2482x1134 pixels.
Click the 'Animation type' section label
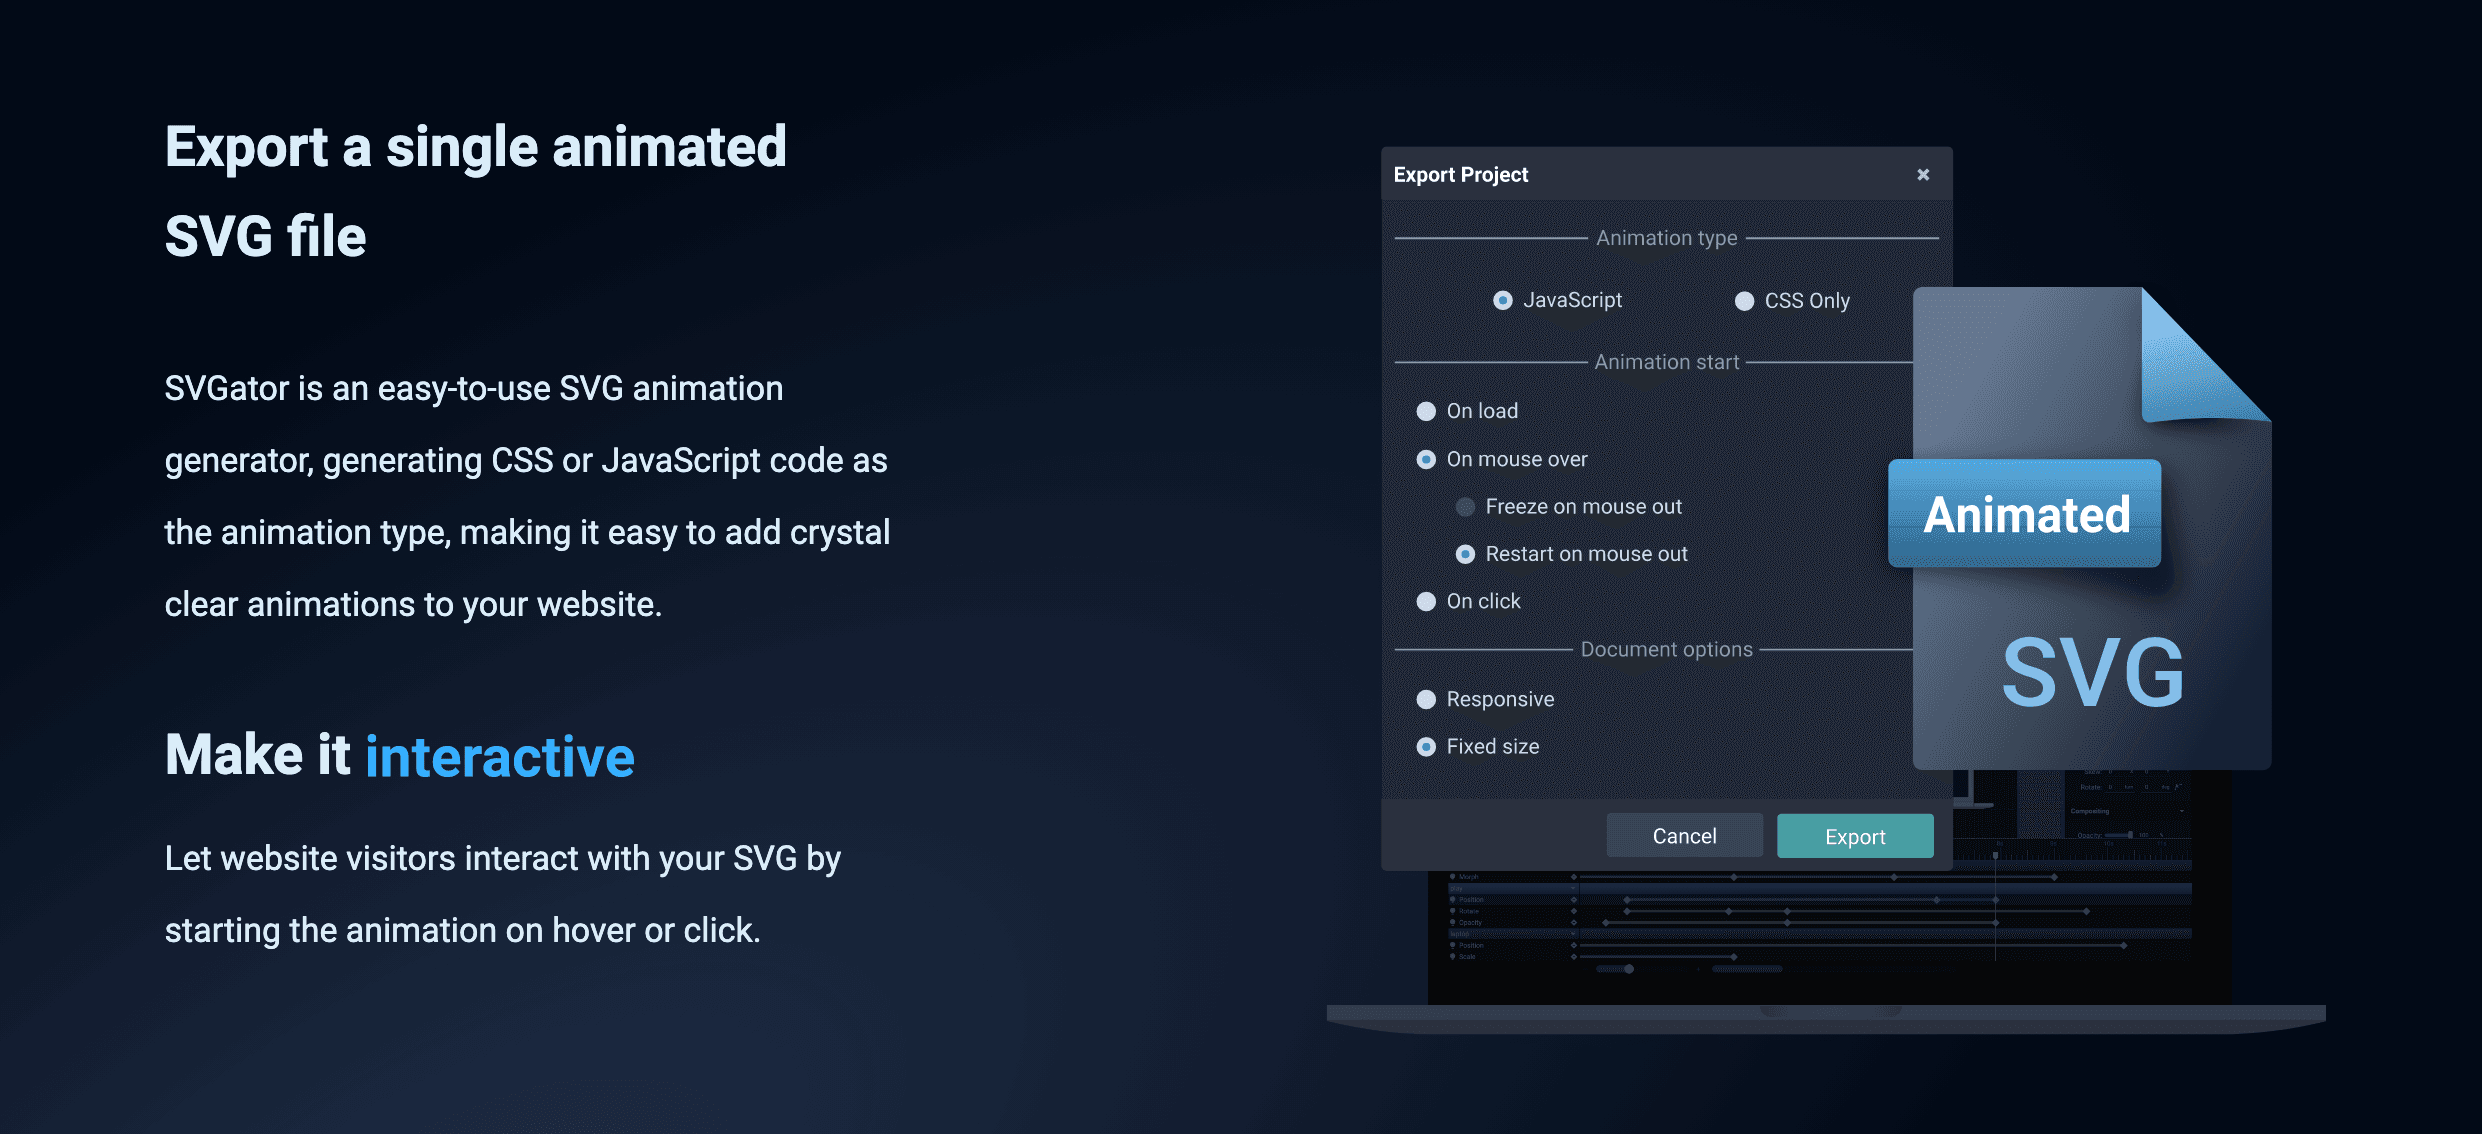1666,238
